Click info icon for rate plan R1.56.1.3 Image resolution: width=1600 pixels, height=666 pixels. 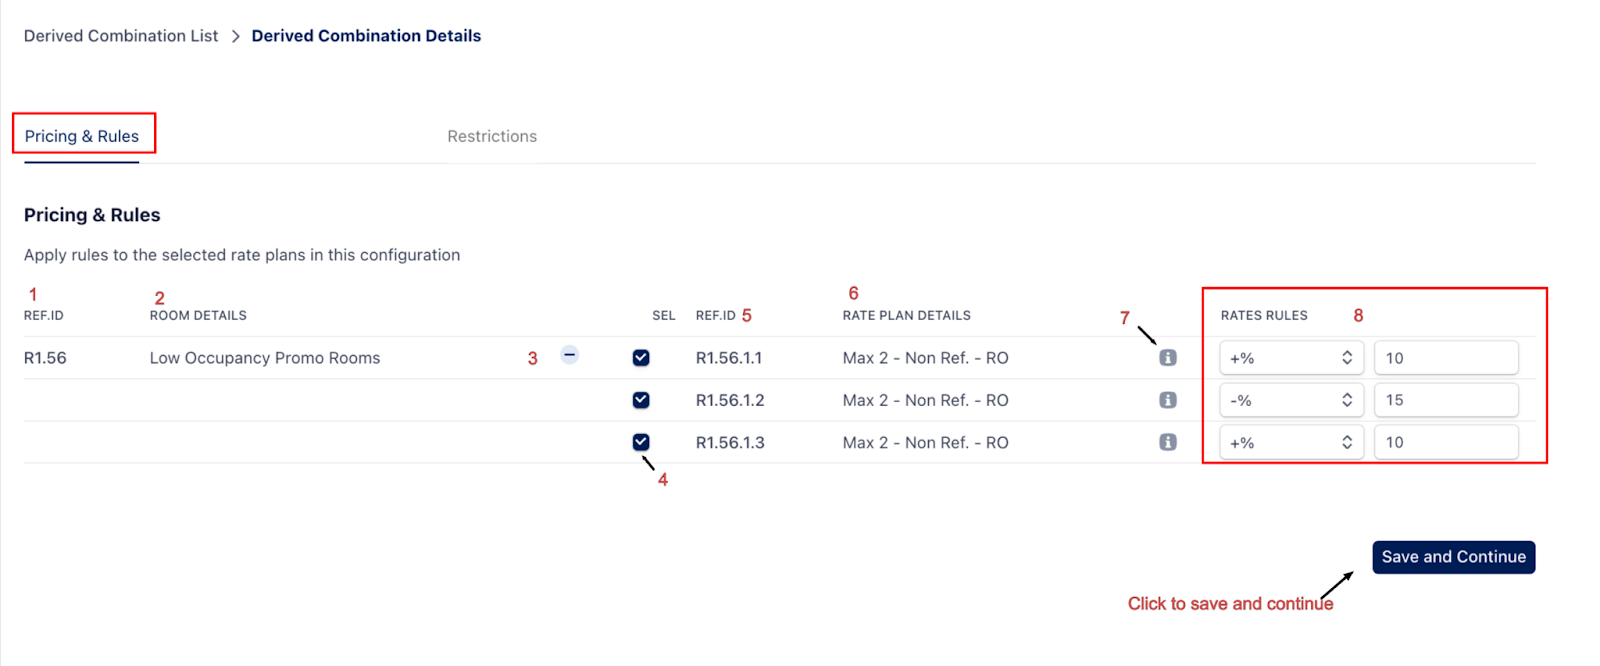click(1167, 442)
